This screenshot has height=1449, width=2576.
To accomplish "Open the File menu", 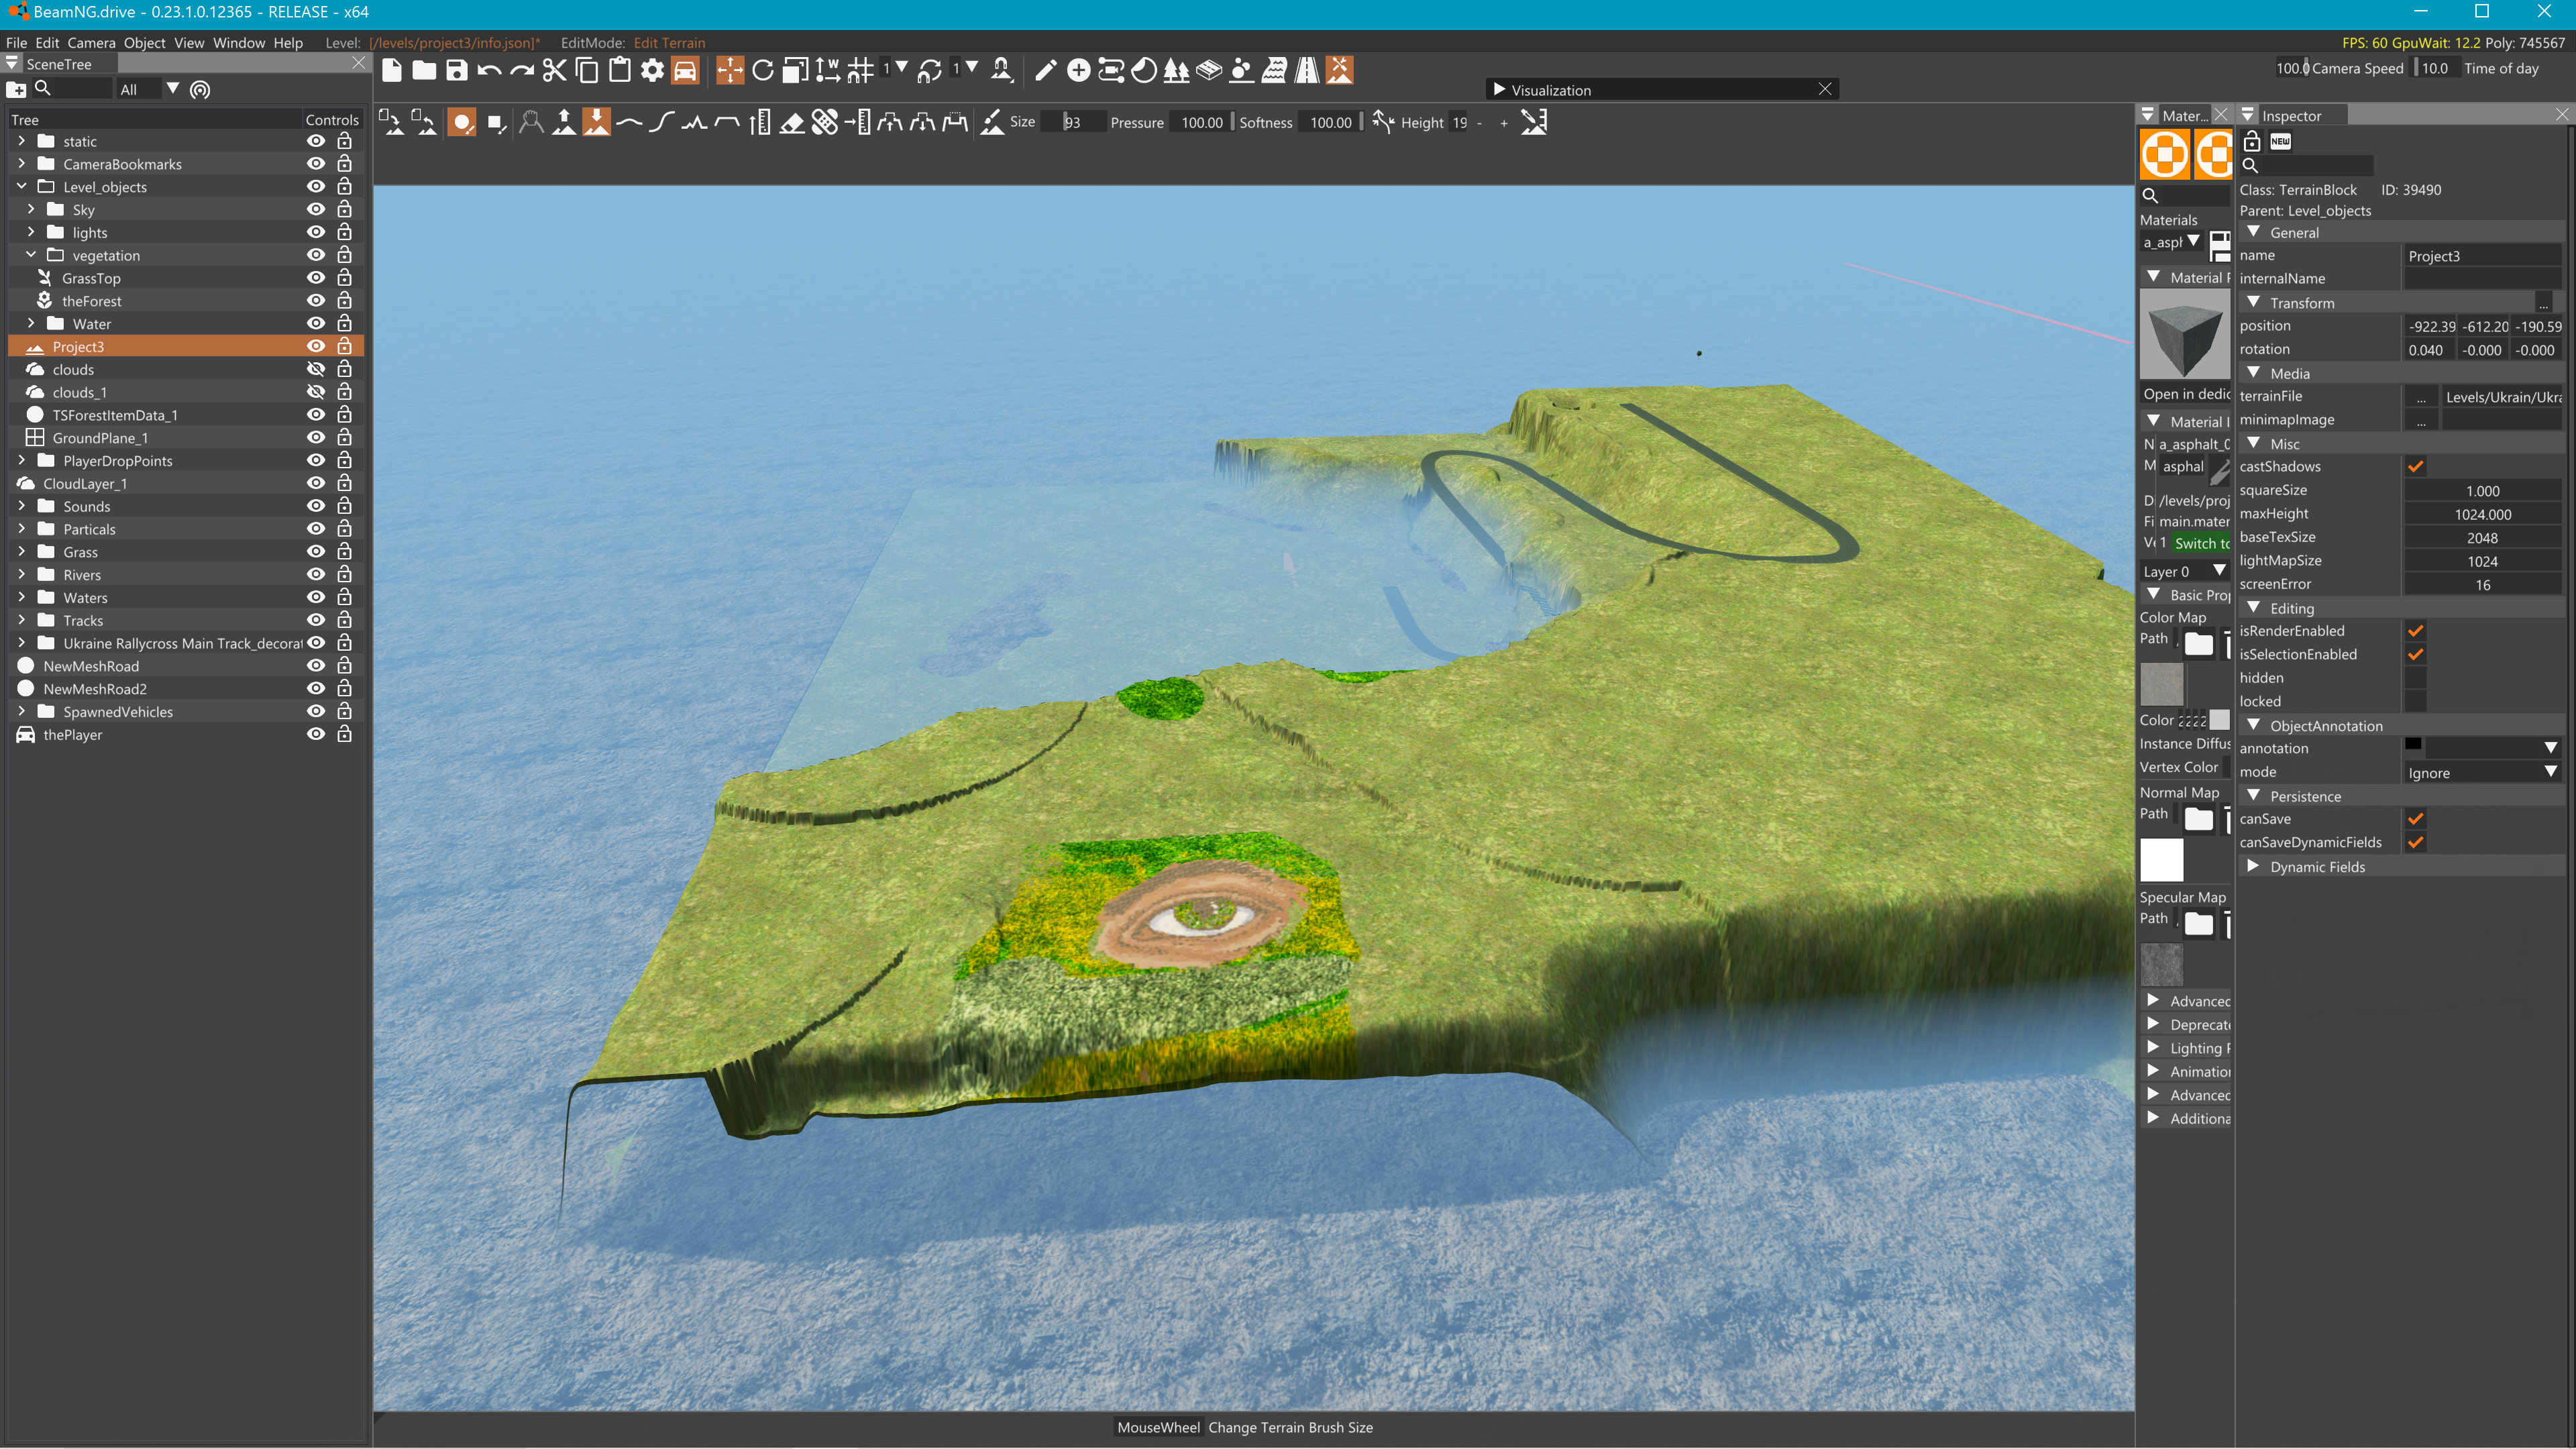I will pyautogui.click(x=16, y=42).
